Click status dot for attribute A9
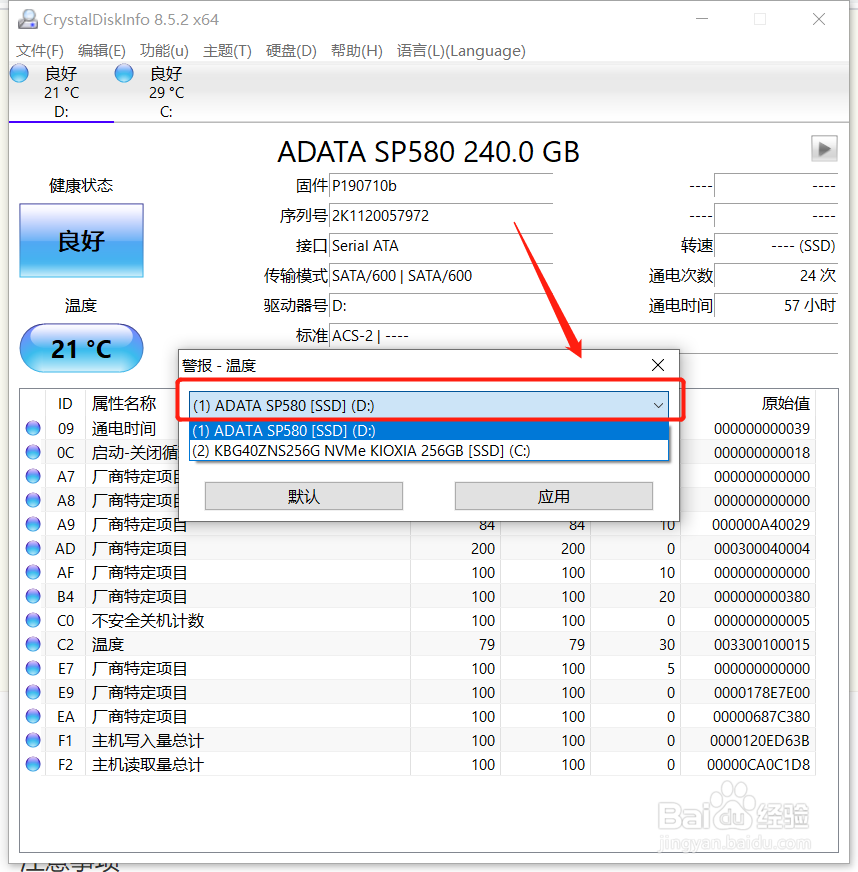Screen dimensions: 858x872 pos(33,524)
